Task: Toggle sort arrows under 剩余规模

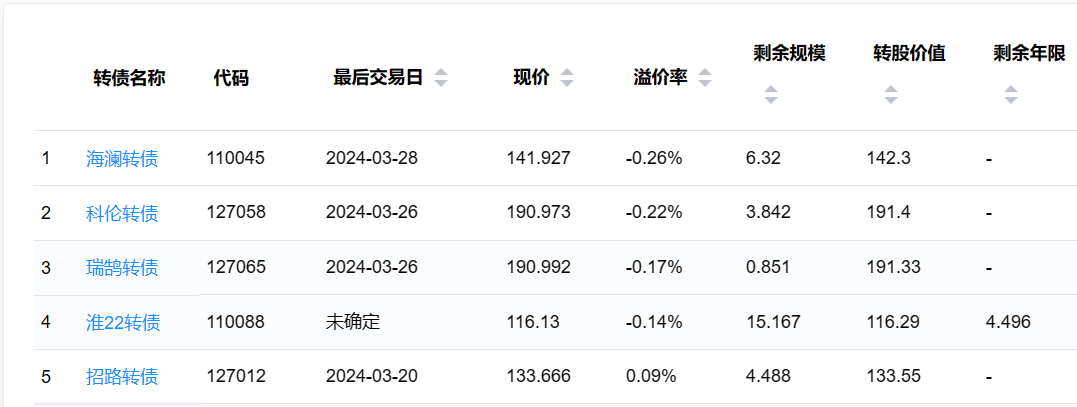Action: (x=770, y=95)
